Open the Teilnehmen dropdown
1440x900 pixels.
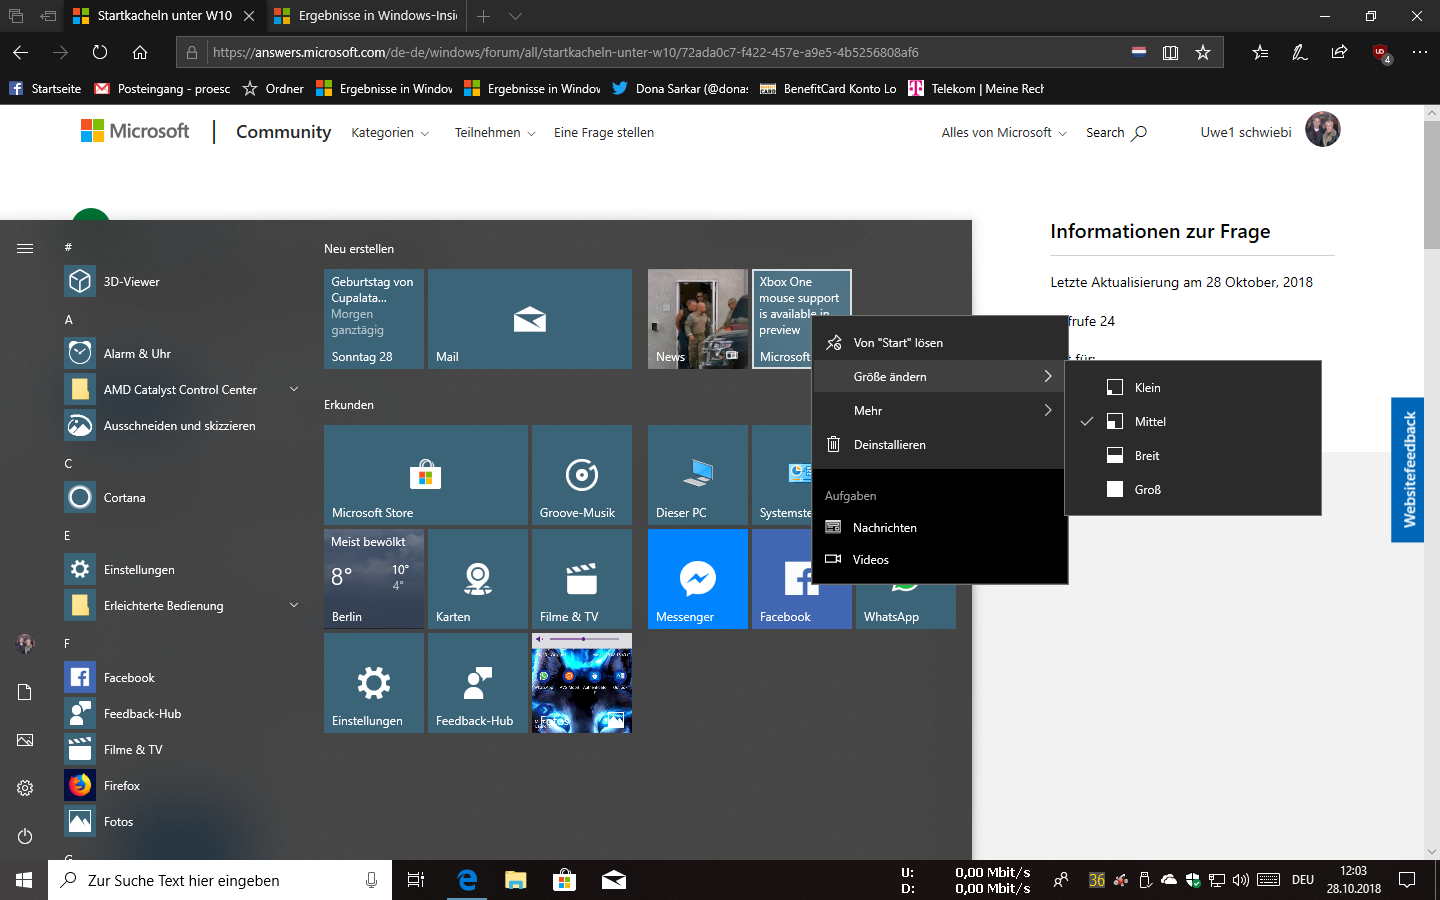(495, 133)
